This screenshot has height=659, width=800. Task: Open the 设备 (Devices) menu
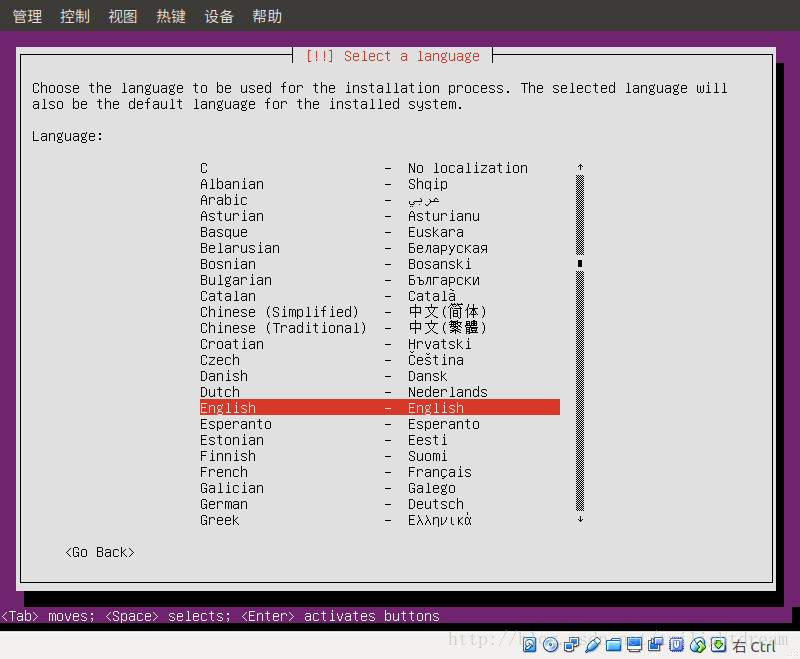point(219,15)
